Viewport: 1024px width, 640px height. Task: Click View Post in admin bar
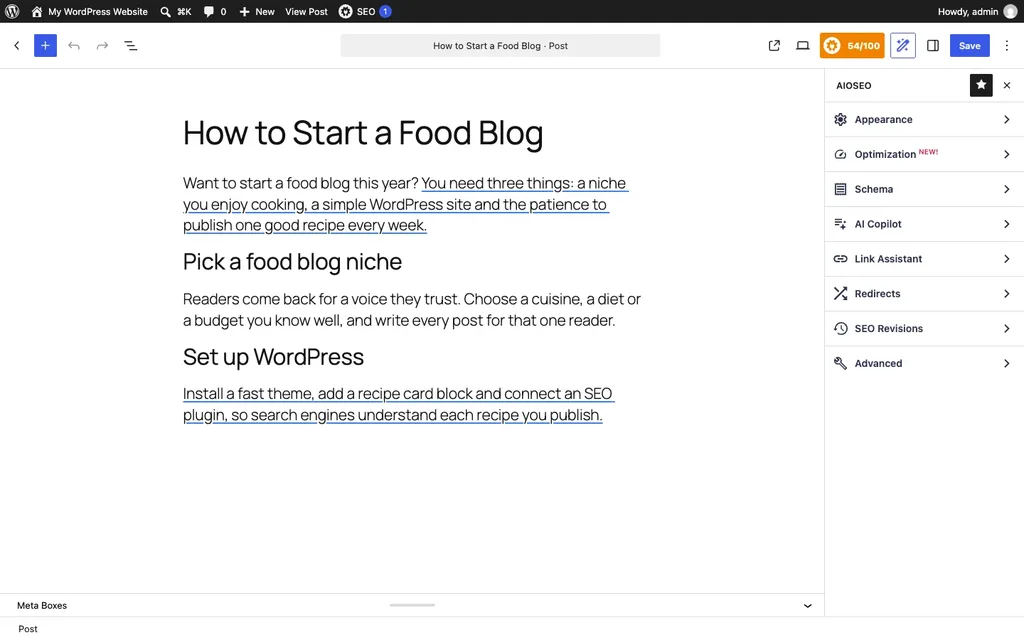click(306, 11)
